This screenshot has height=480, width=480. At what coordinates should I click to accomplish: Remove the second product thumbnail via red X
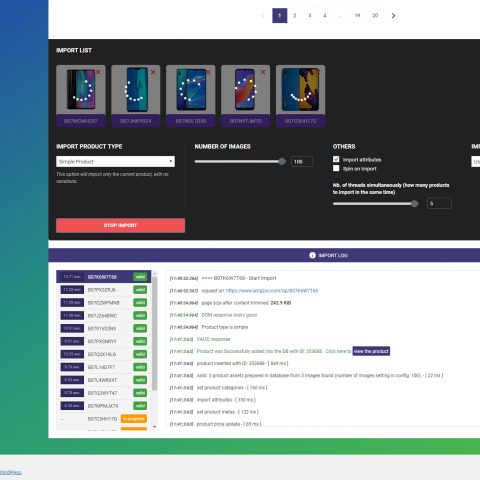coord(153,72)
